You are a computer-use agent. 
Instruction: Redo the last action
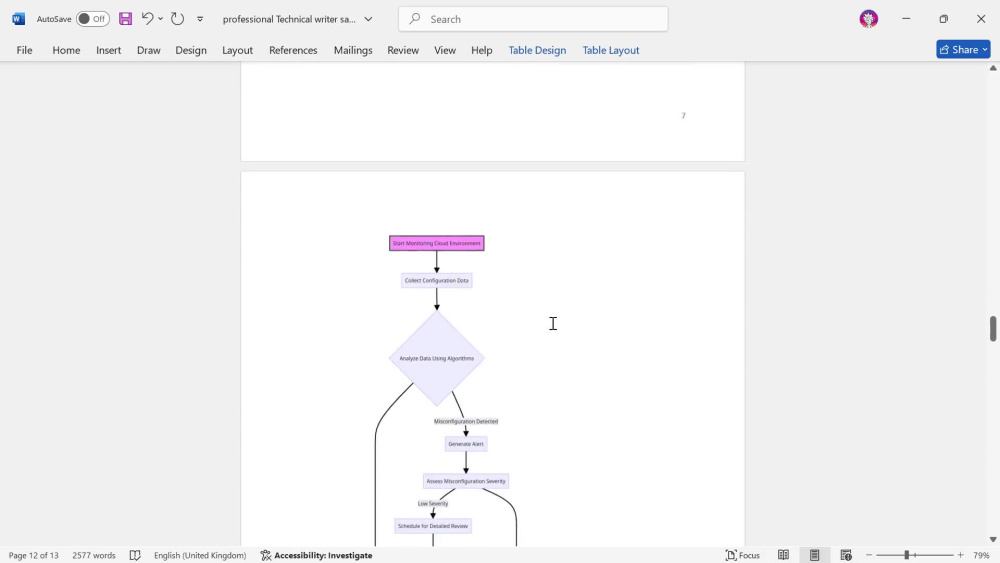177,19
